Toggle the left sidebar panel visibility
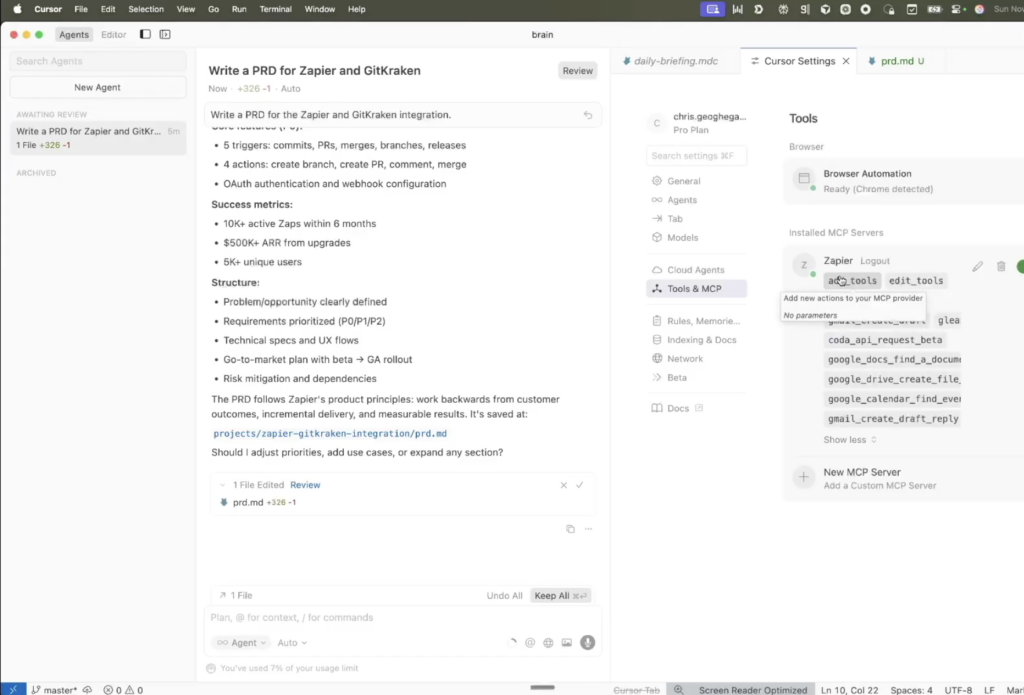Viewport: 1024px width, 695px height. [x=145, y=34]
